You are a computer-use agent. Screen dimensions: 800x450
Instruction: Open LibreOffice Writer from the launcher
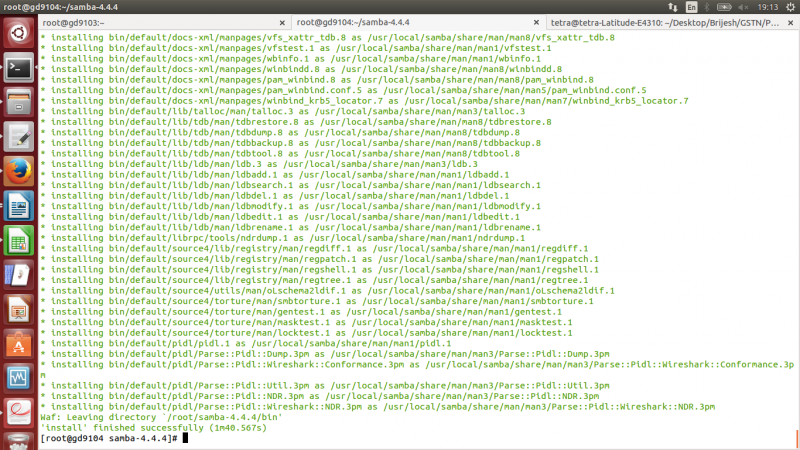coord(19,206)
